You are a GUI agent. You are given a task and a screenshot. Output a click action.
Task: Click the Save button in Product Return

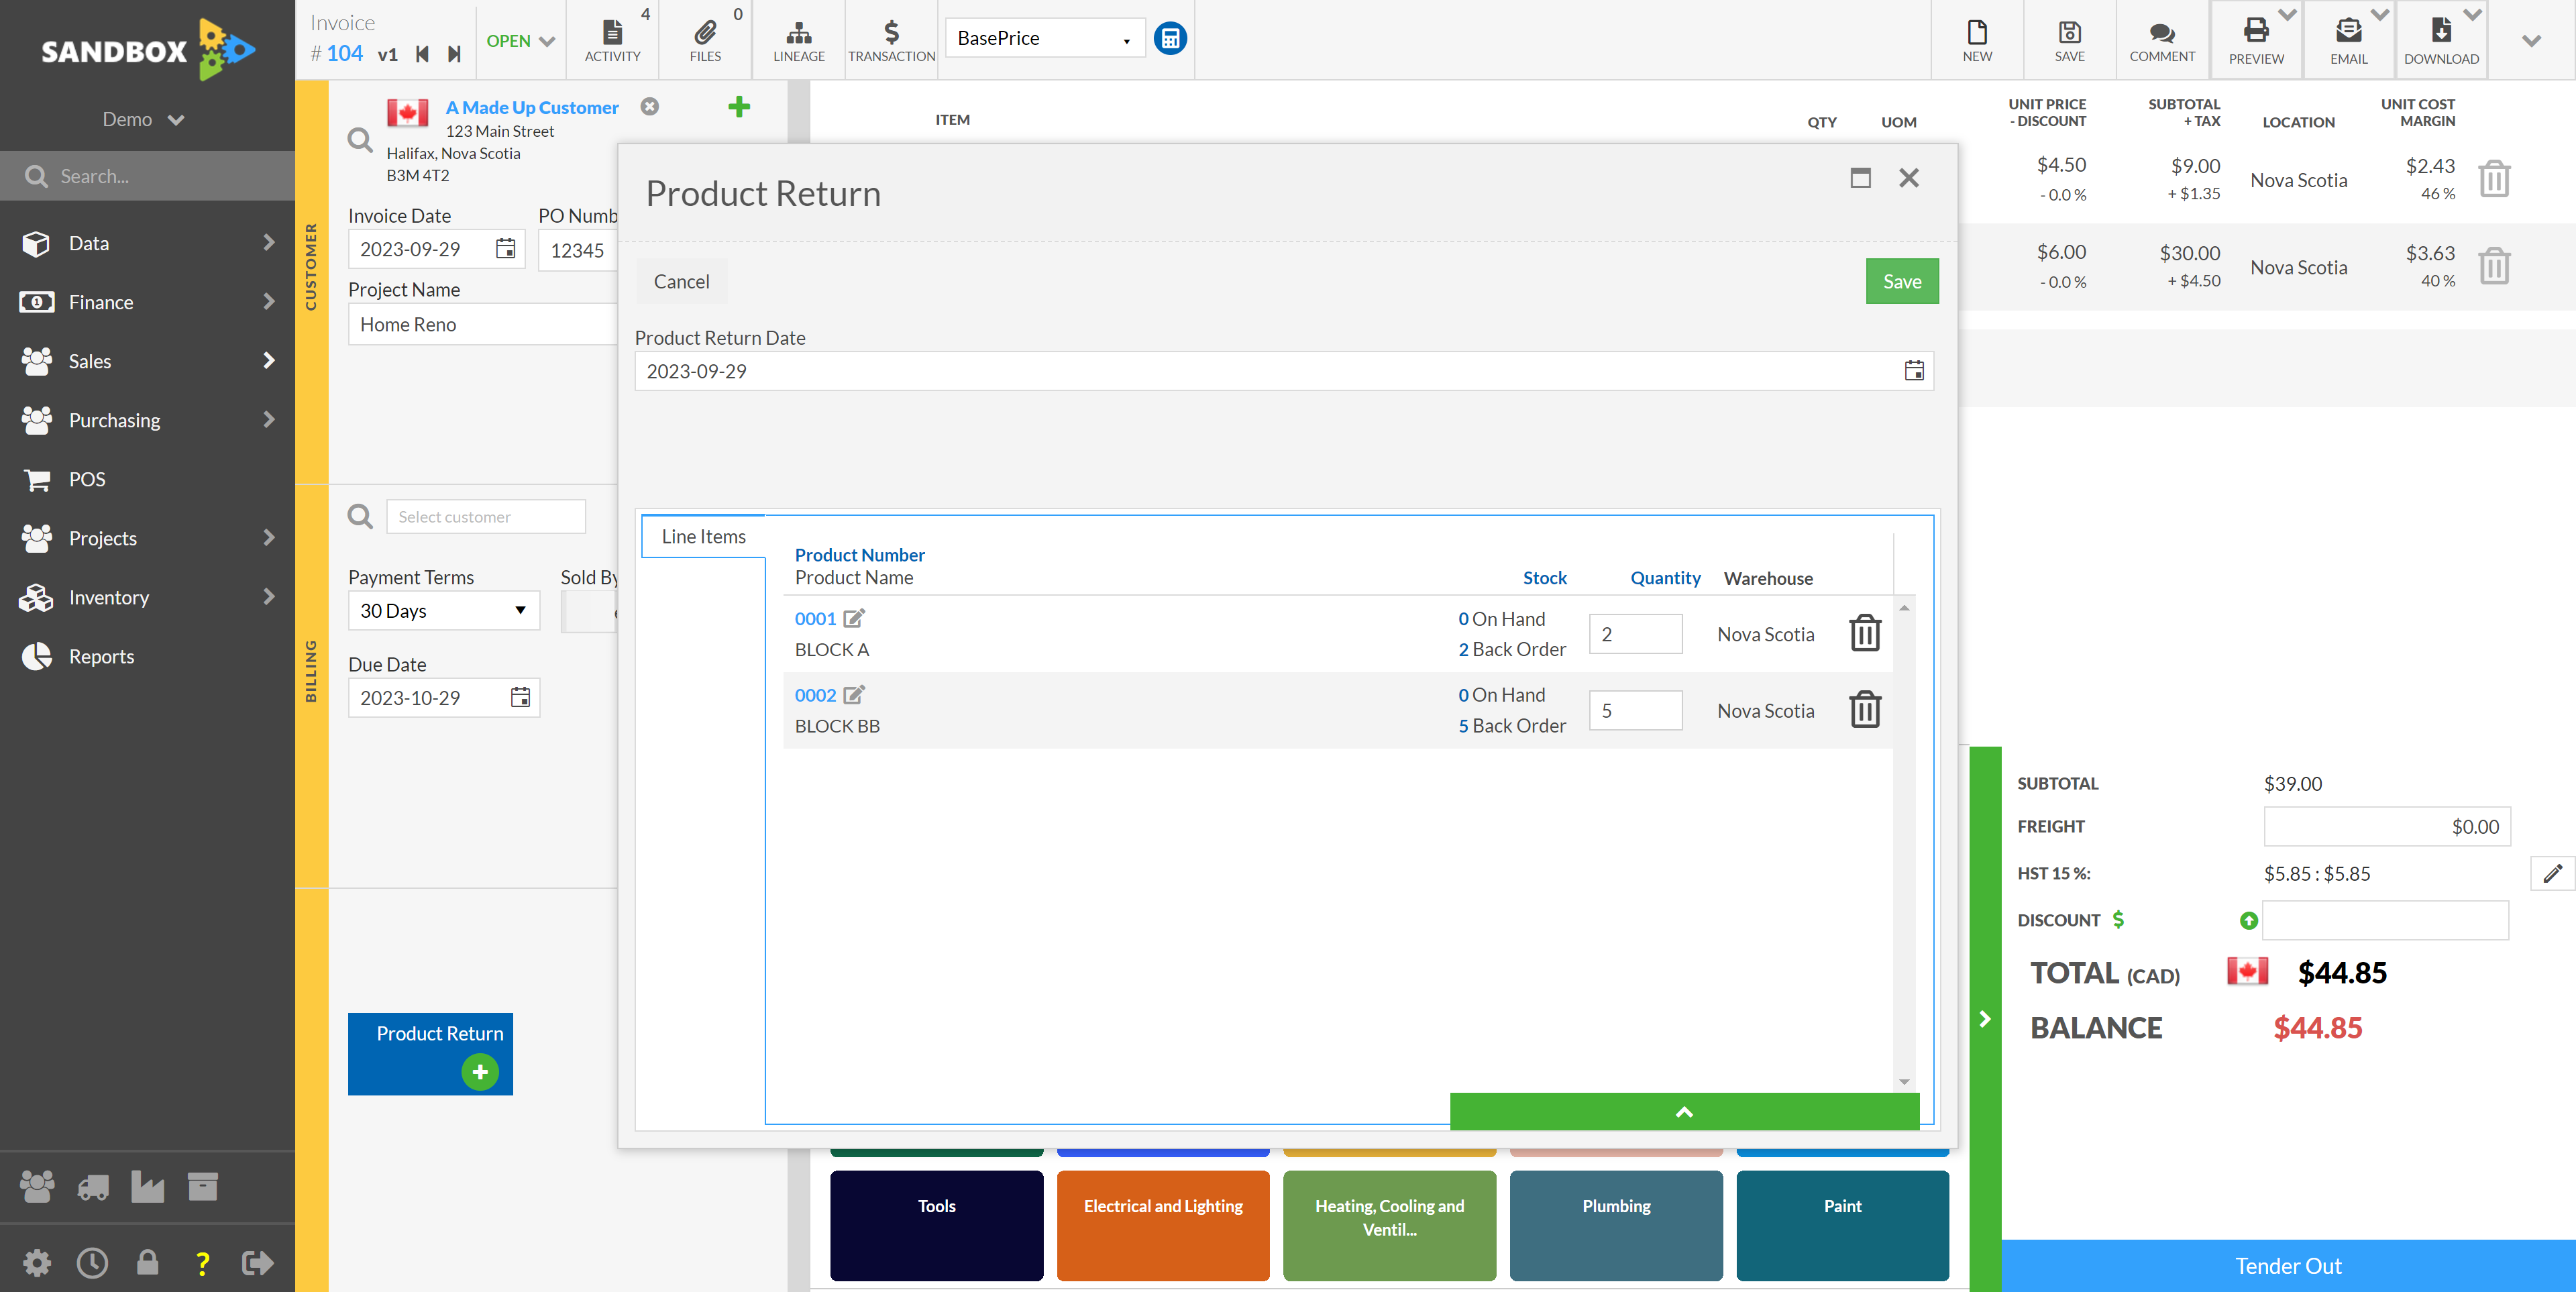pos(1900,280)
